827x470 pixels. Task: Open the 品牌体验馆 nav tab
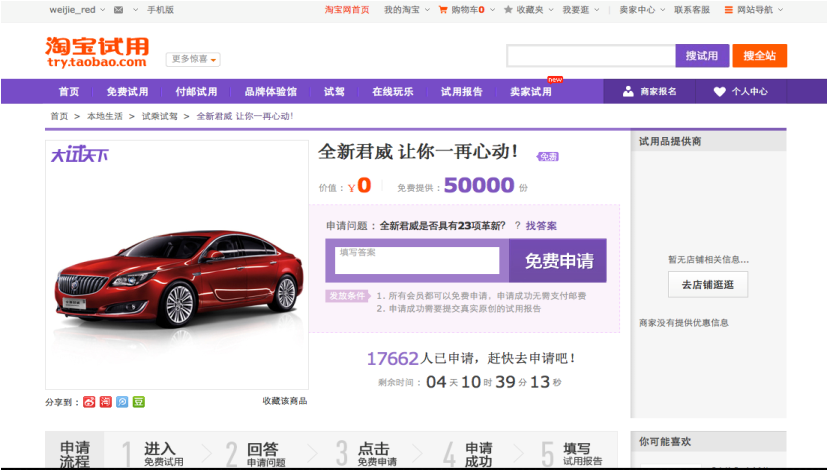click(x=271, y=91)
